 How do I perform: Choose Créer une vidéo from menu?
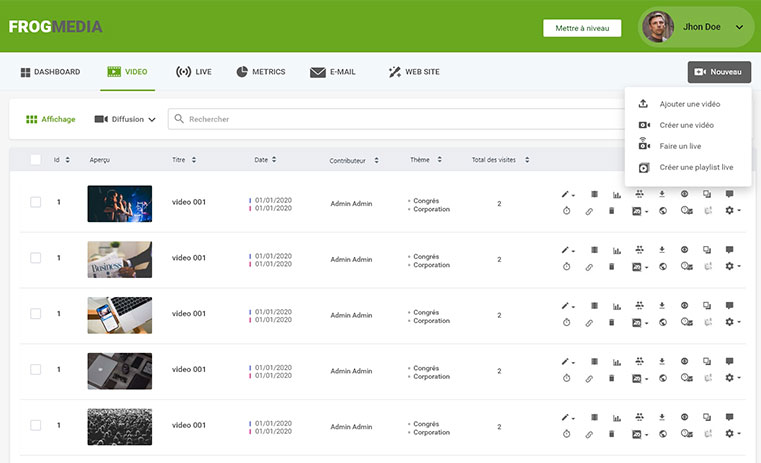(688, 125)
